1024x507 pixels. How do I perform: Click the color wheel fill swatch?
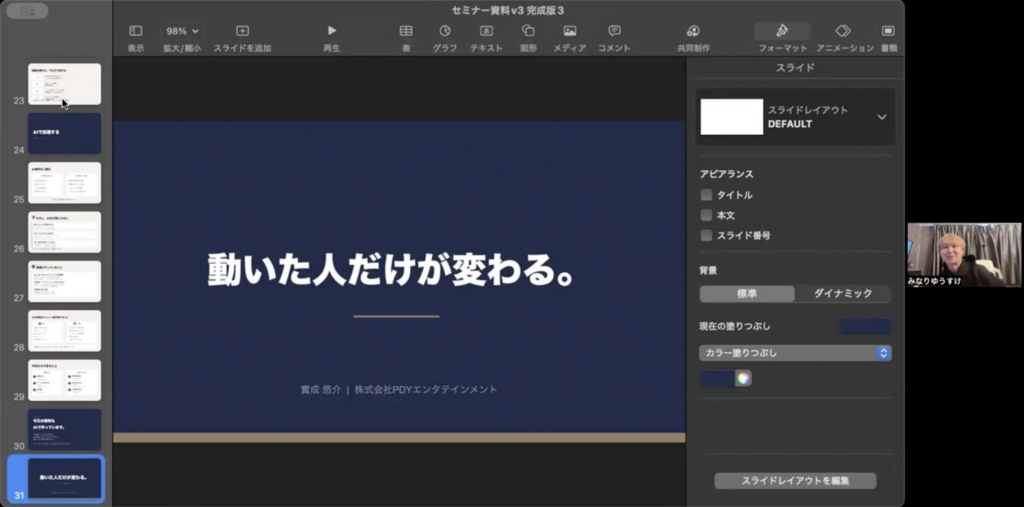743,378
